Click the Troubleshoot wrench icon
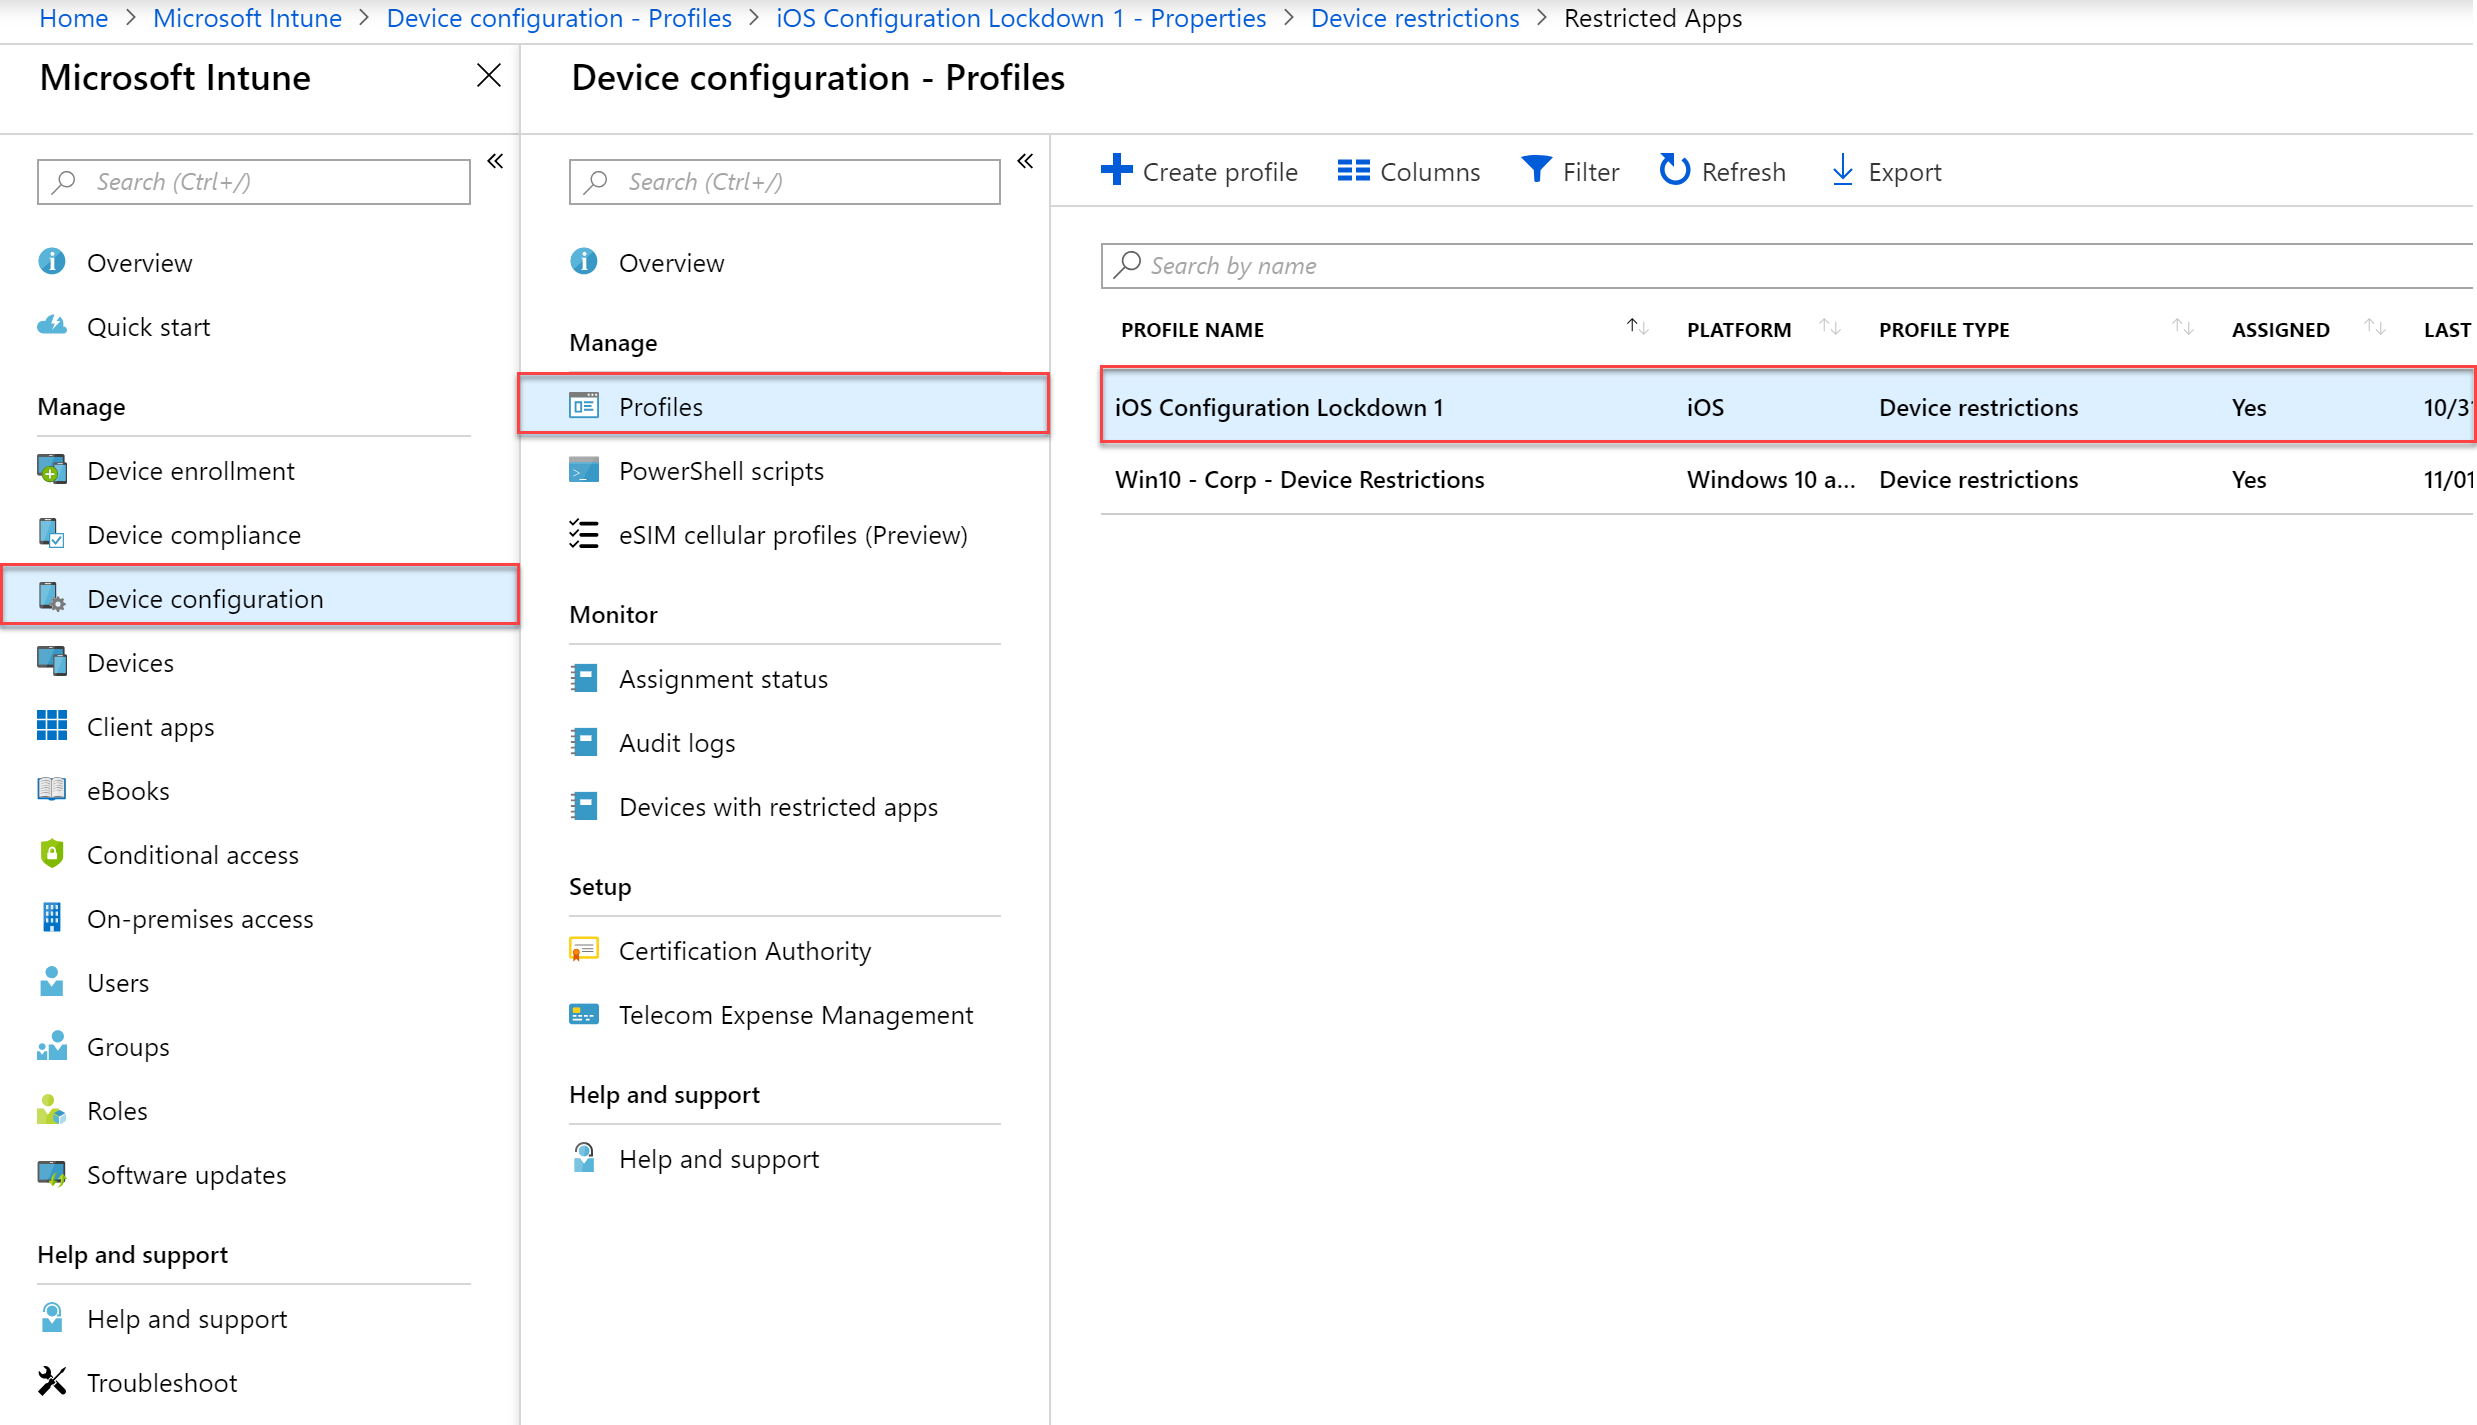 52,1381
